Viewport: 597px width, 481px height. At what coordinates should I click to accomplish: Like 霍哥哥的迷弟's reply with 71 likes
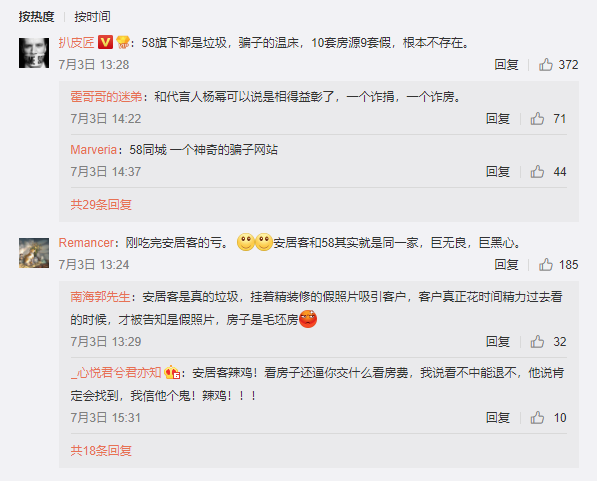tap(537, 119)
